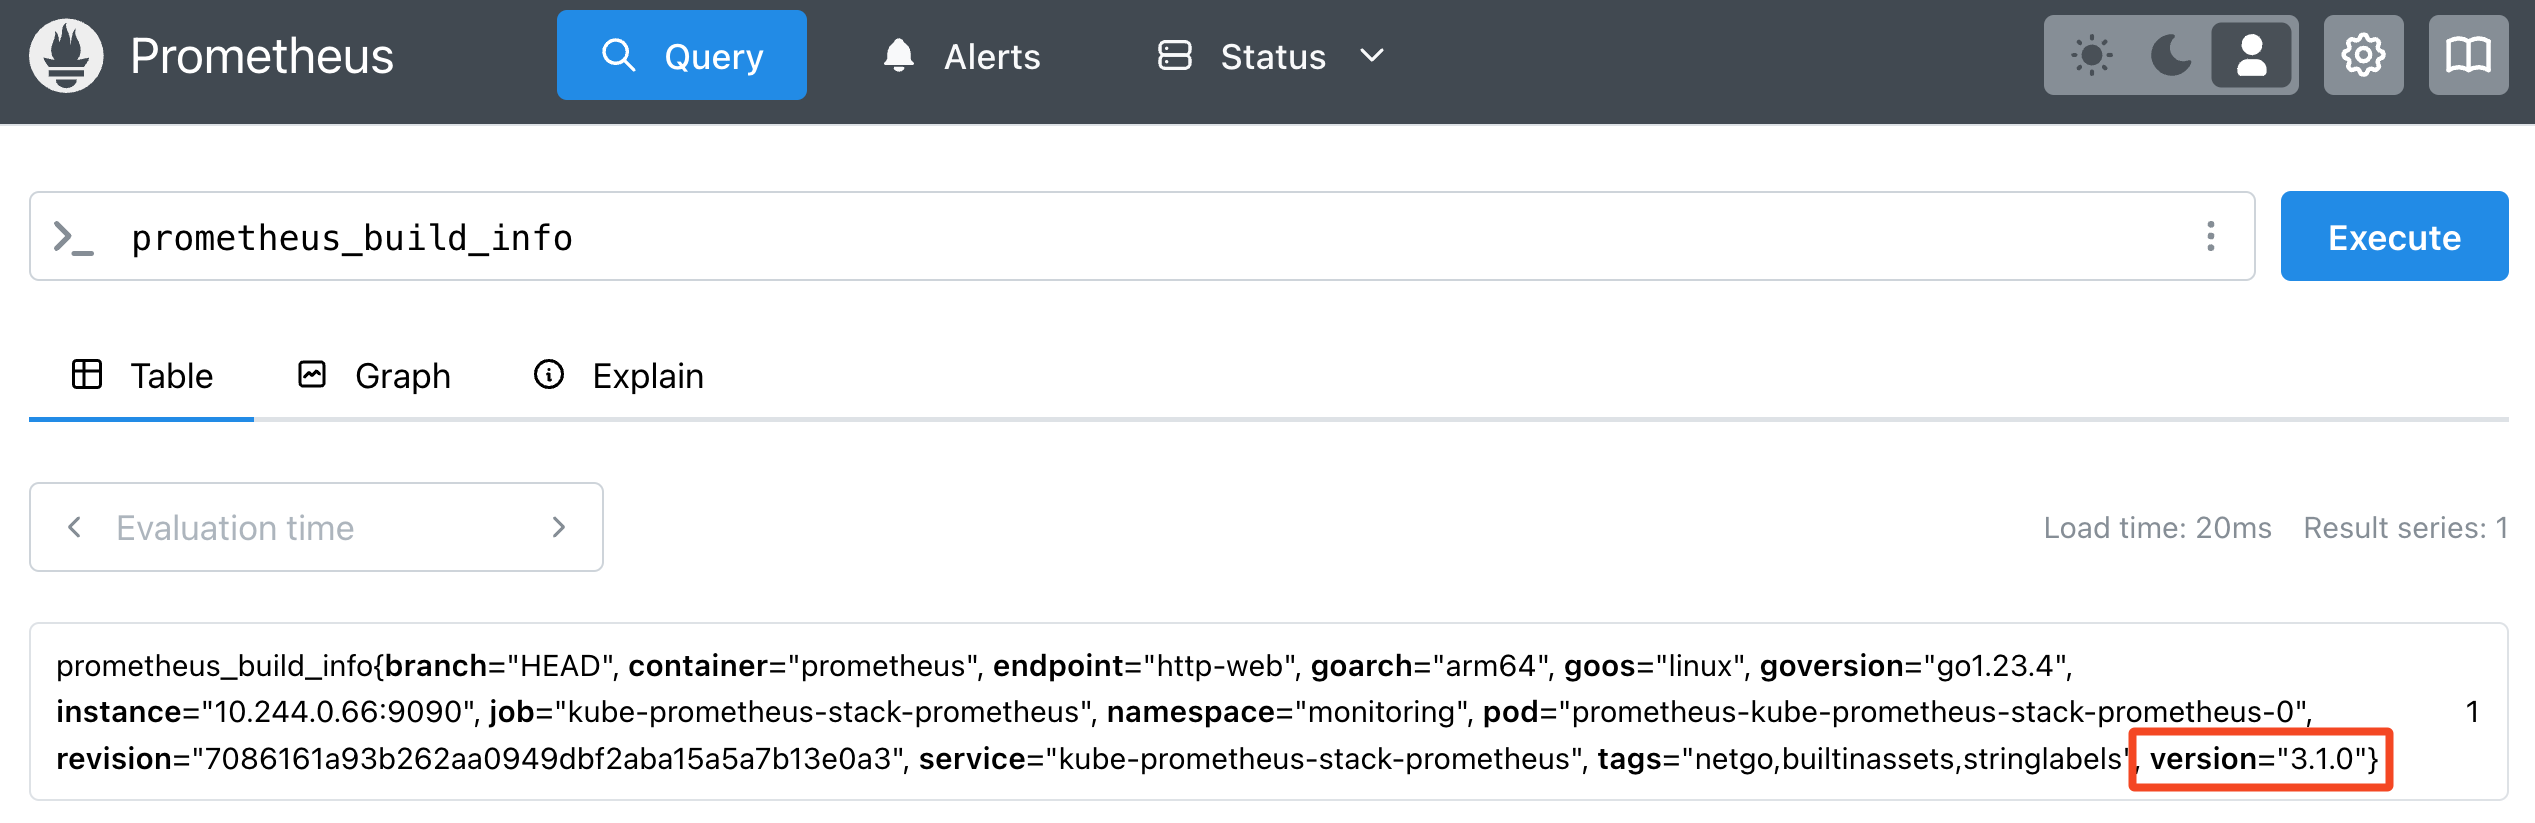The height and width of the screenshot is (823, 2535).
Task: Click the Prometheus flame logo
Action: 66,56
